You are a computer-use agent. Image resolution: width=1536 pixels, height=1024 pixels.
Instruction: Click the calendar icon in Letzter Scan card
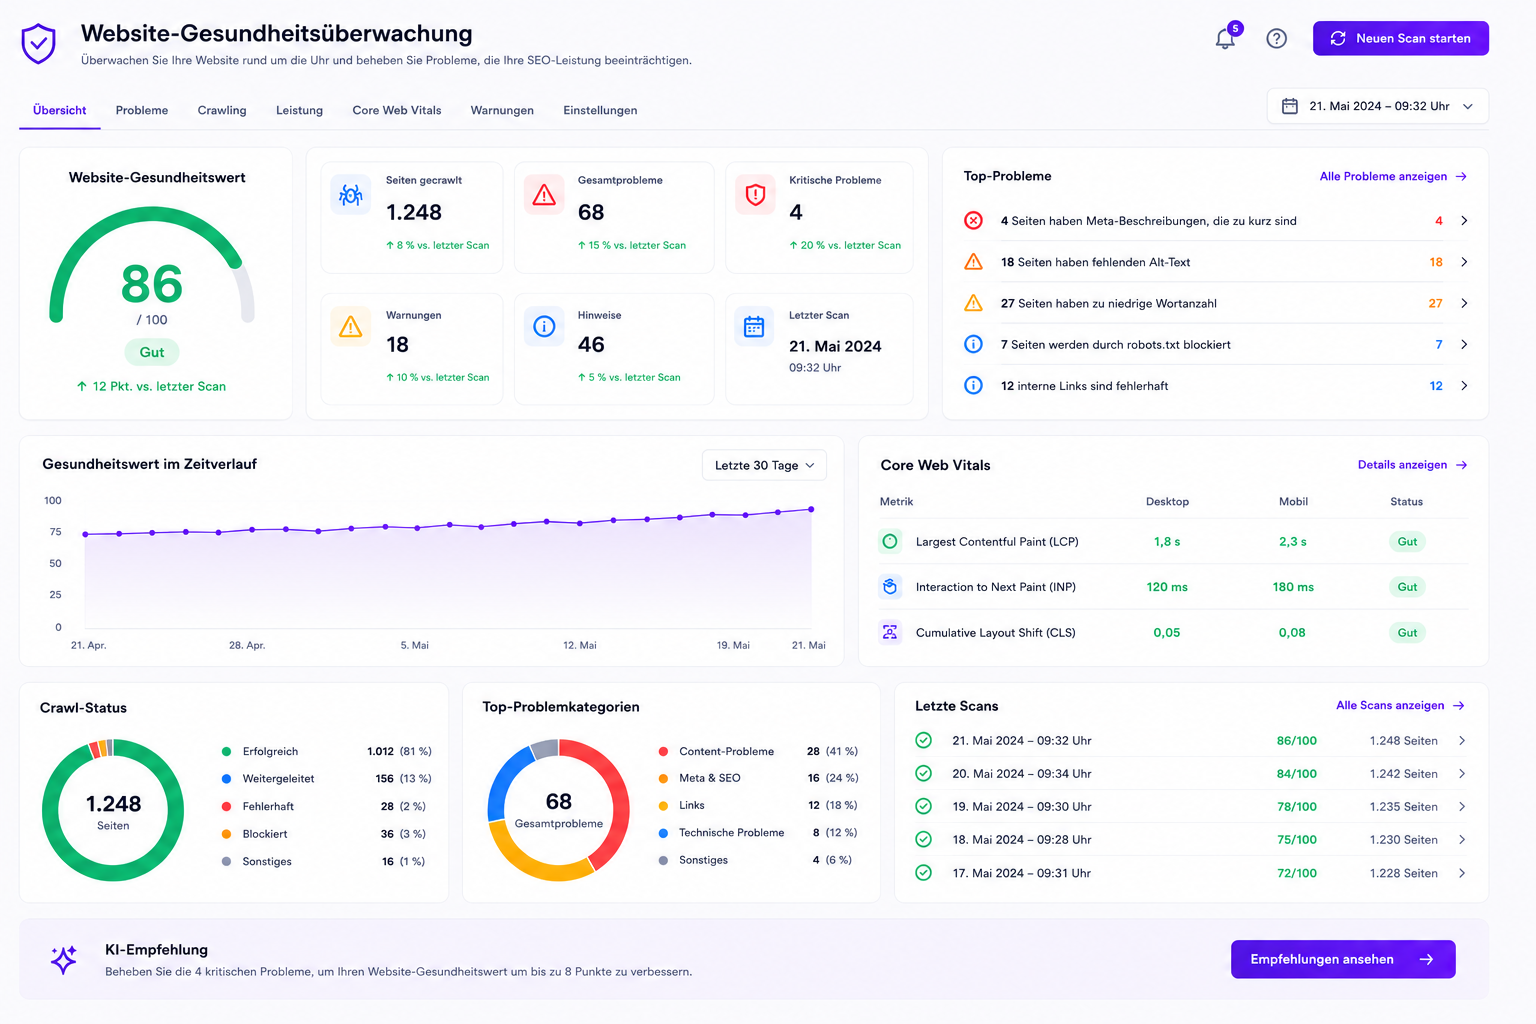click(754, 327)
